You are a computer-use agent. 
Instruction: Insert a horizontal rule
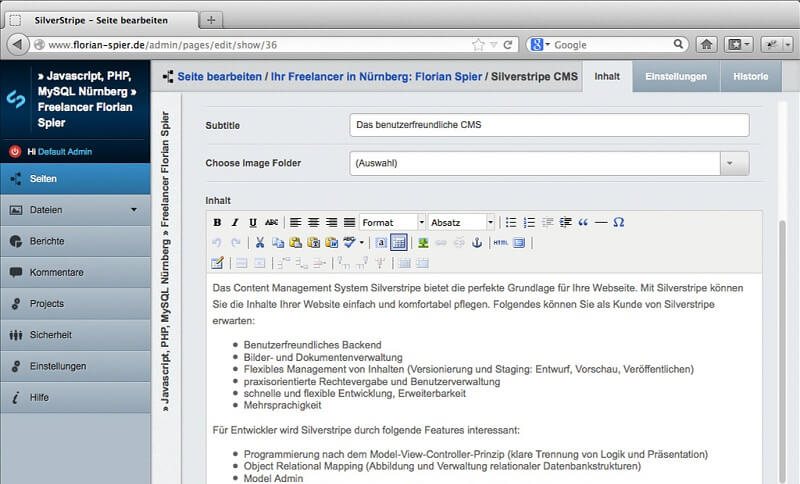[x=601, y=222]
